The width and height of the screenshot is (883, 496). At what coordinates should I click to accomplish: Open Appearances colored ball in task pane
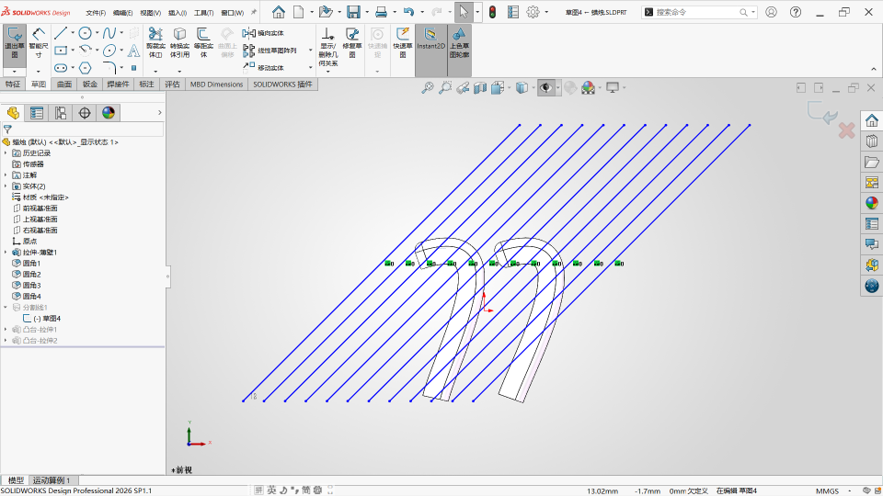click(872, 203)
